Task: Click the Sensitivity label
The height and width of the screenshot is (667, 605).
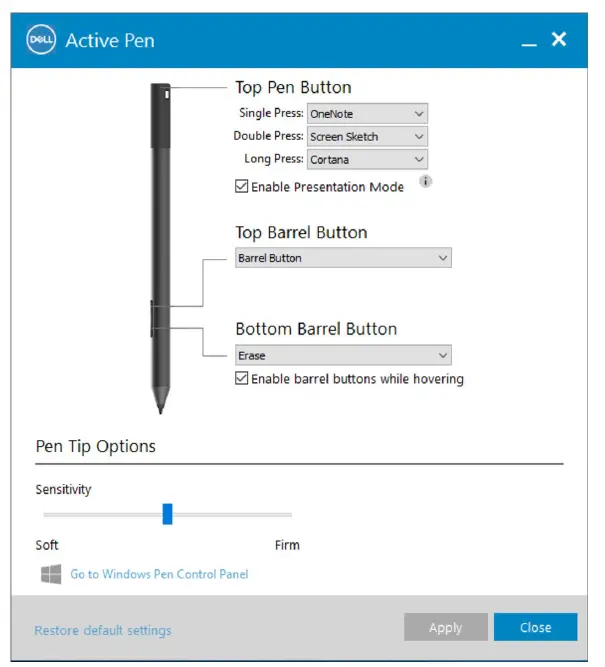Action: 63,490
